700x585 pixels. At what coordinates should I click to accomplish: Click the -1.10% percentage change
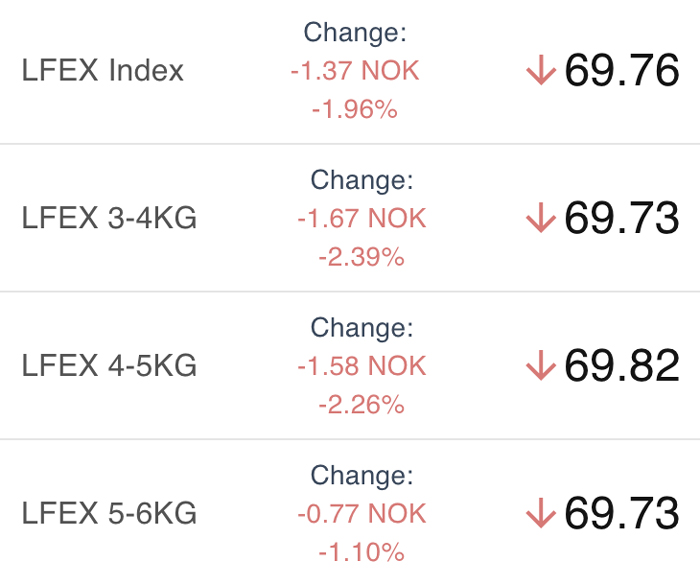coord(361,551)
